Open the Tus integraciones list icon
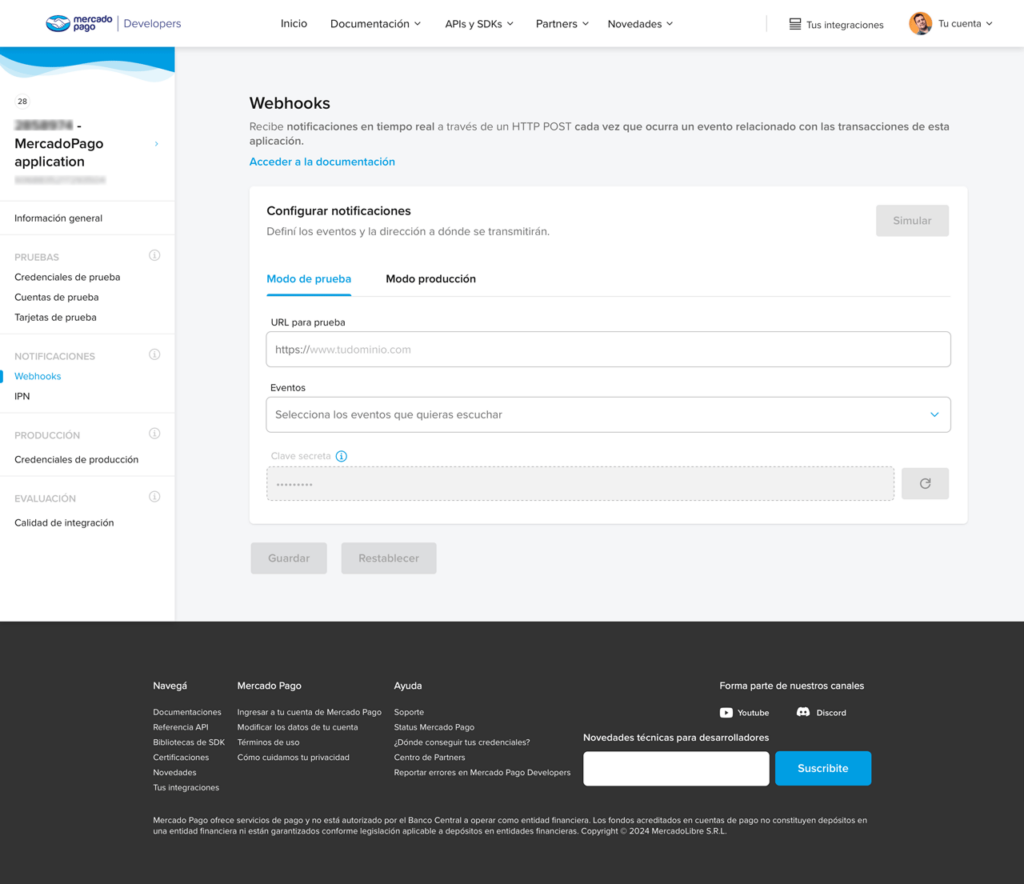This screenshot has height=884, width=1024. (795, 24)
